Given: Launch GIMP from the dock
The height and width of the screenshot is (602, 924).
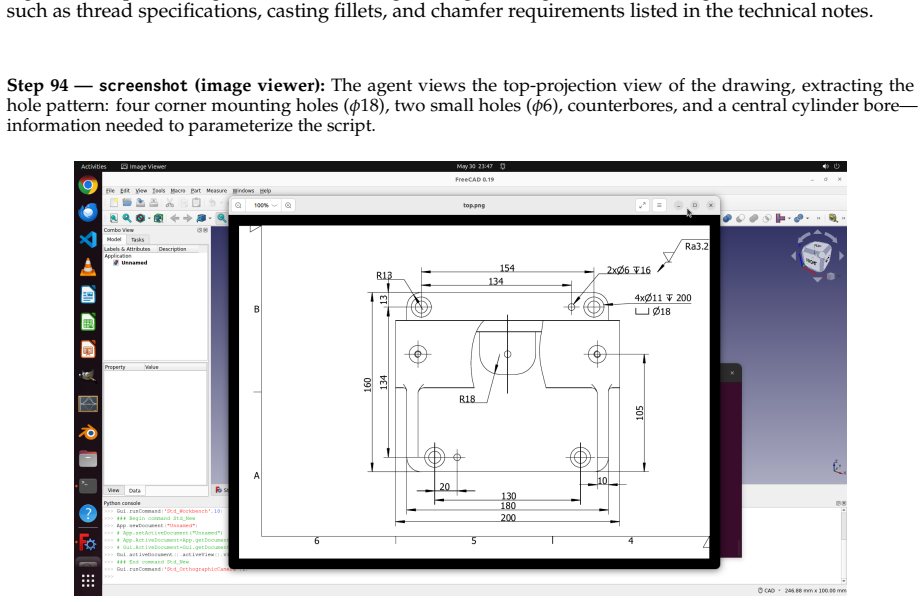Looking at the screenshot, I should pyautogui.click(x=88, y=376).
